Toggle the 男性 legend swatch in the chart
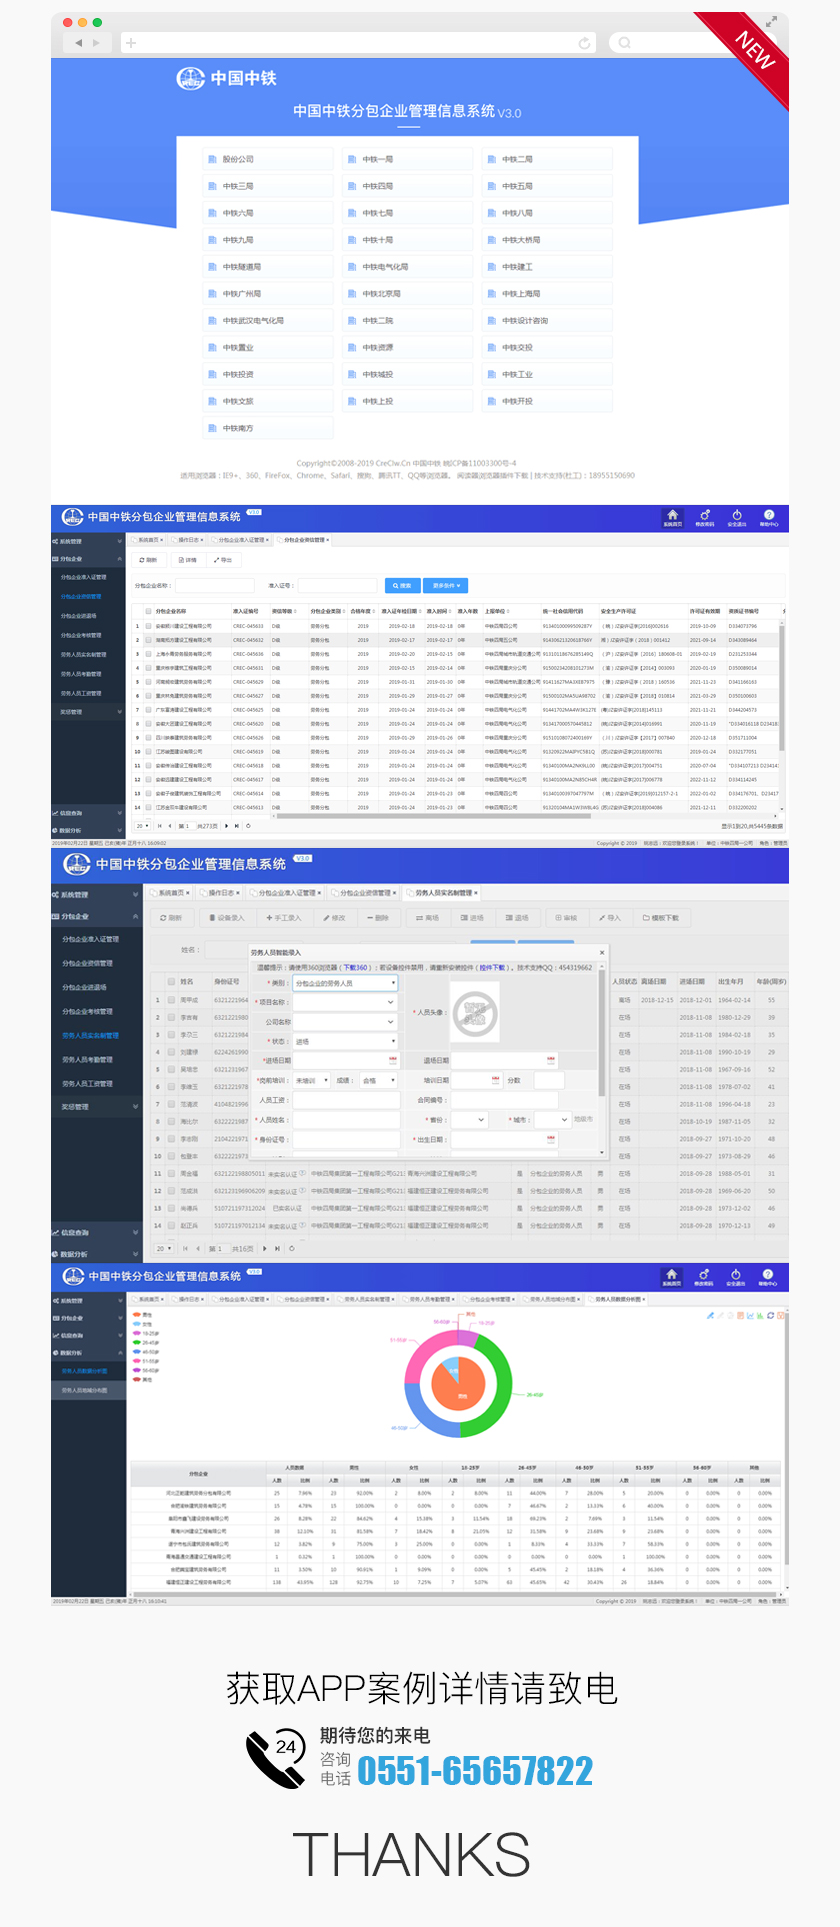This screenshot has width=840, height=1927. coord(137,1315)
